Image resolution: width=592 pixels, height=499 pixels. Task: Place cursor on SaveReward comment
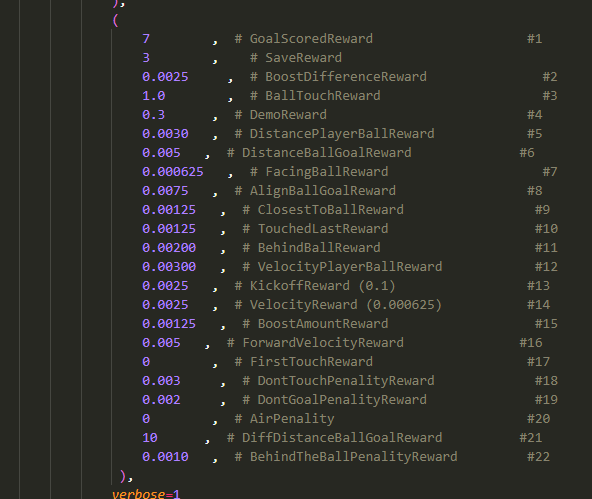[x=296, y=58]
